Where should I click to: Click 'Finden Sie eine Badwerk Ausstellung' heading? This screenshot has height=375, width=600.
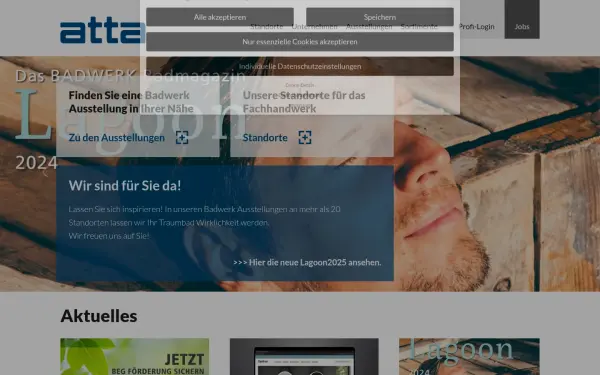click(x=131, y=102)
